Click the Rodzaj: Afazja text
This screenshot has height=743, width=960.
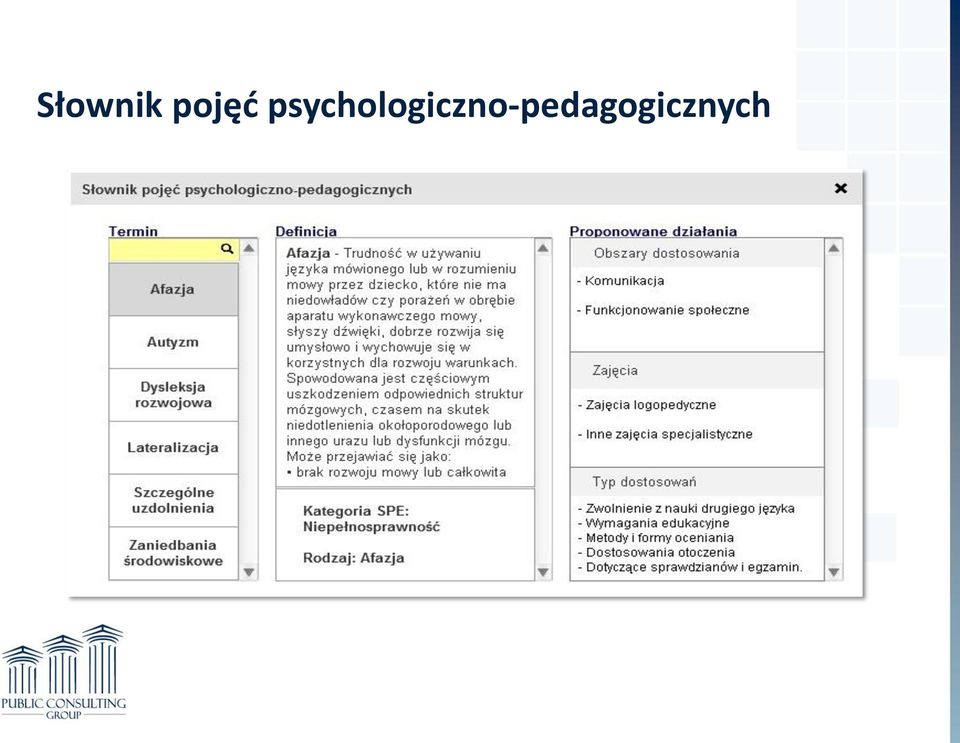[x=353, y=558]
